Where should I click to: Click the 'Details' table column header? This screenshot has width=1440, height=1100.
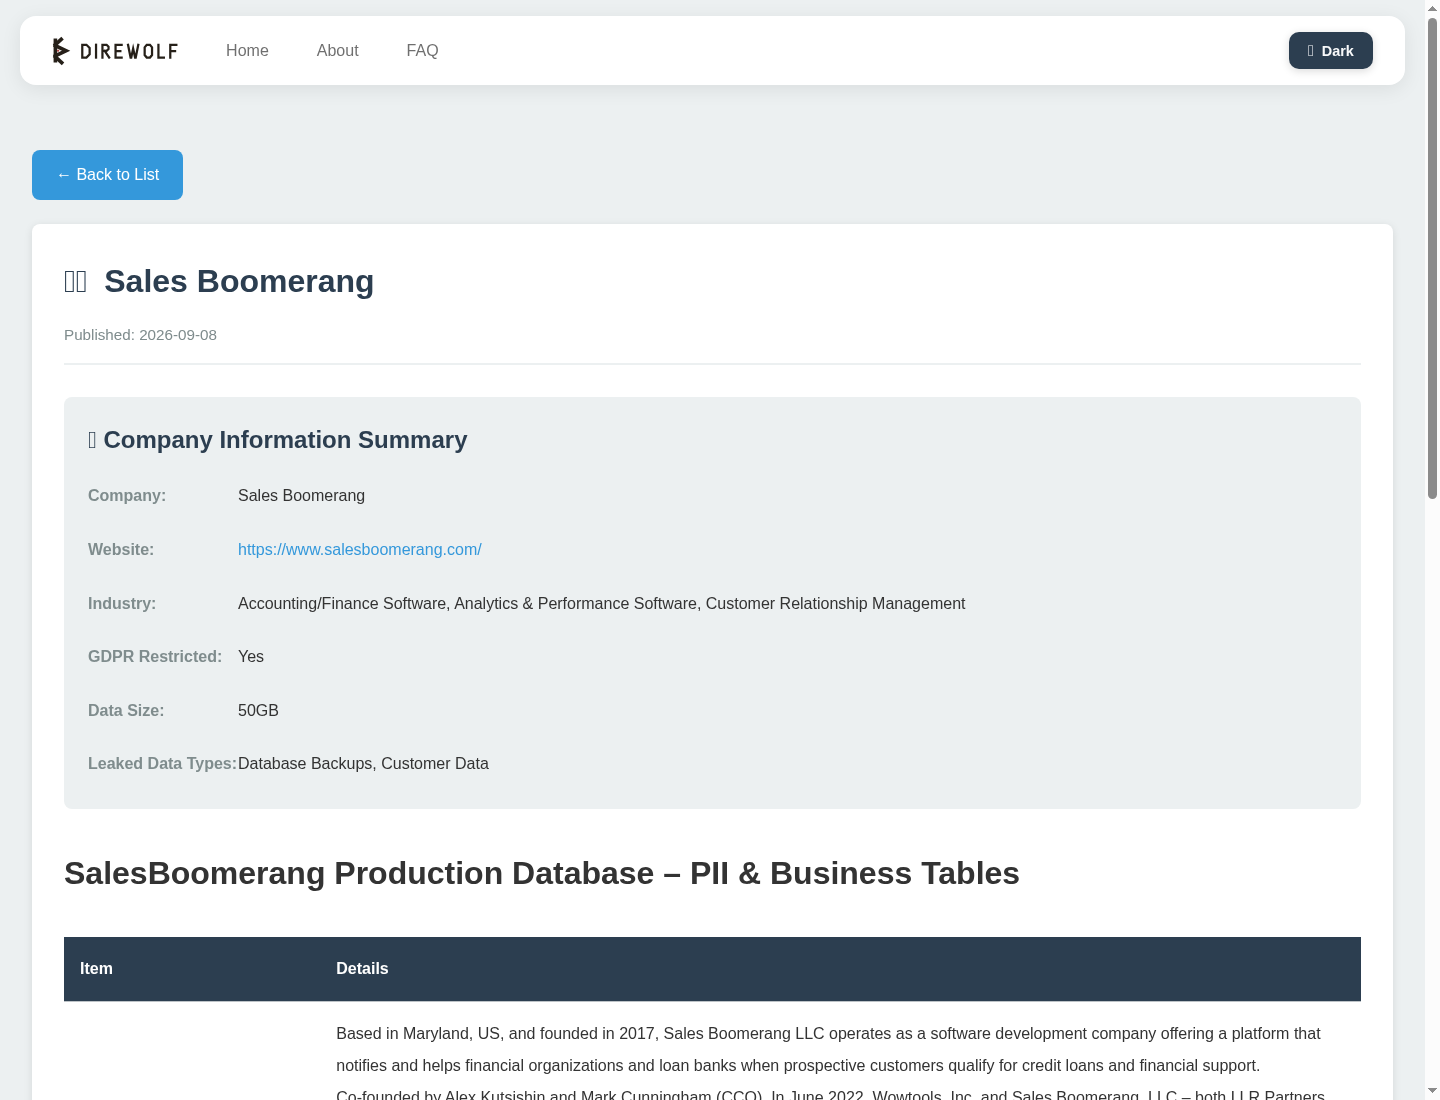[362, 969]
